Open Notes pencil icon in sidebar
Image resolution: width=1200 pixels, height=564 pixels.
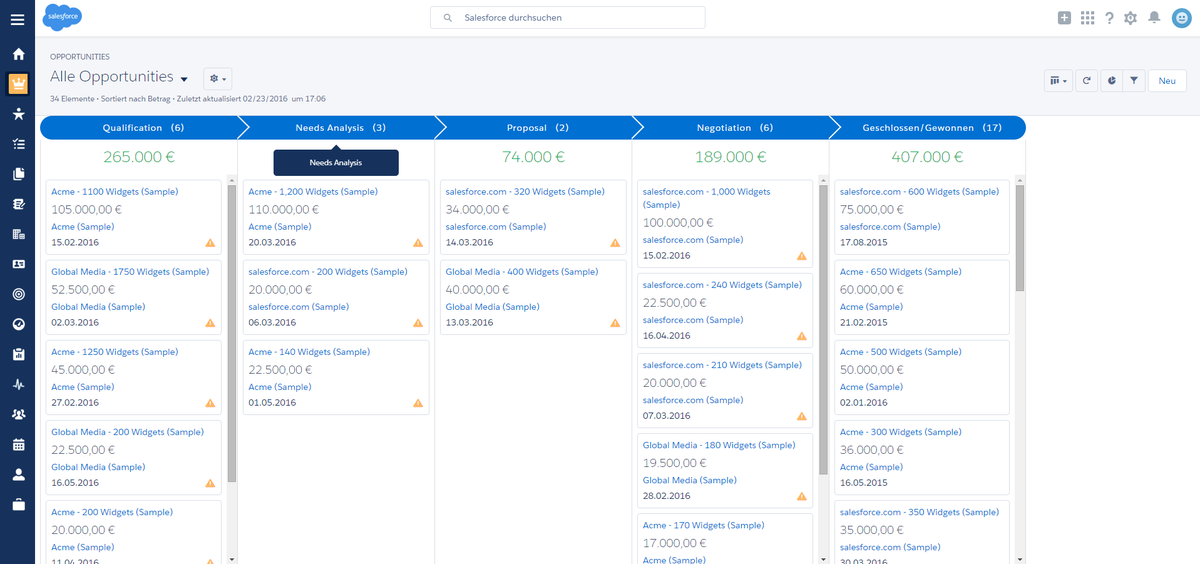click(18, 204)
